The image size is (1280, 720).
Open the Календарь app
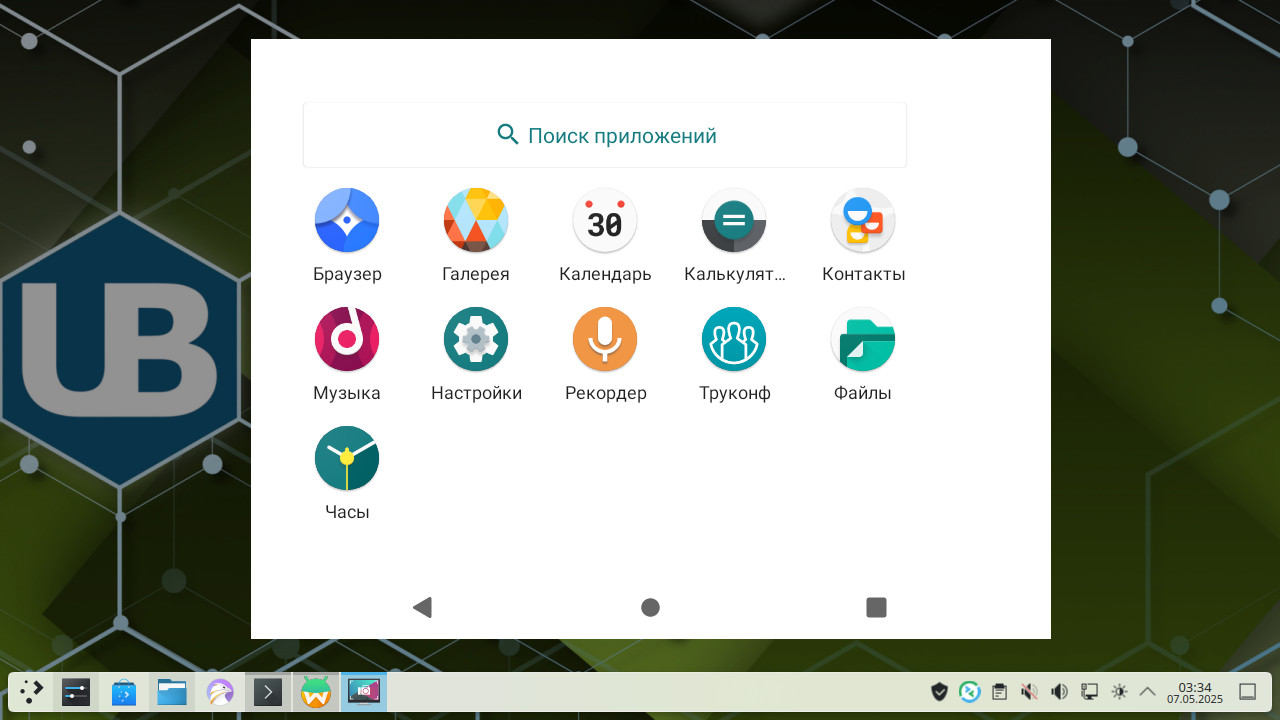[x=605, y=220]
